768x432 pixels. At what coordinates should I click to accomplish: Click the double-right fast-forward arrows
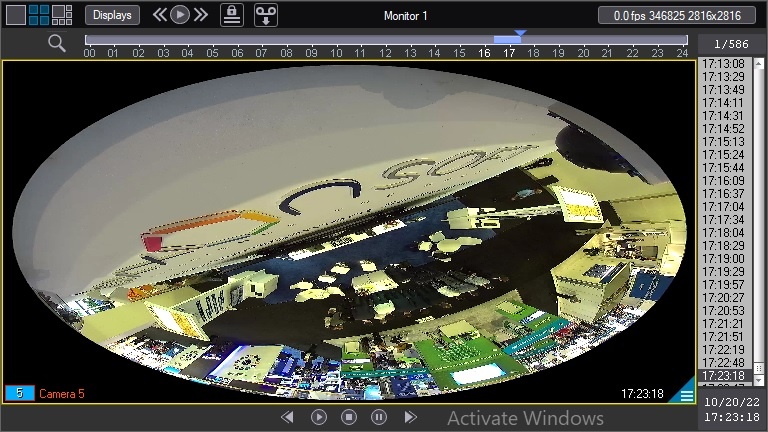[x=201, y=15]
